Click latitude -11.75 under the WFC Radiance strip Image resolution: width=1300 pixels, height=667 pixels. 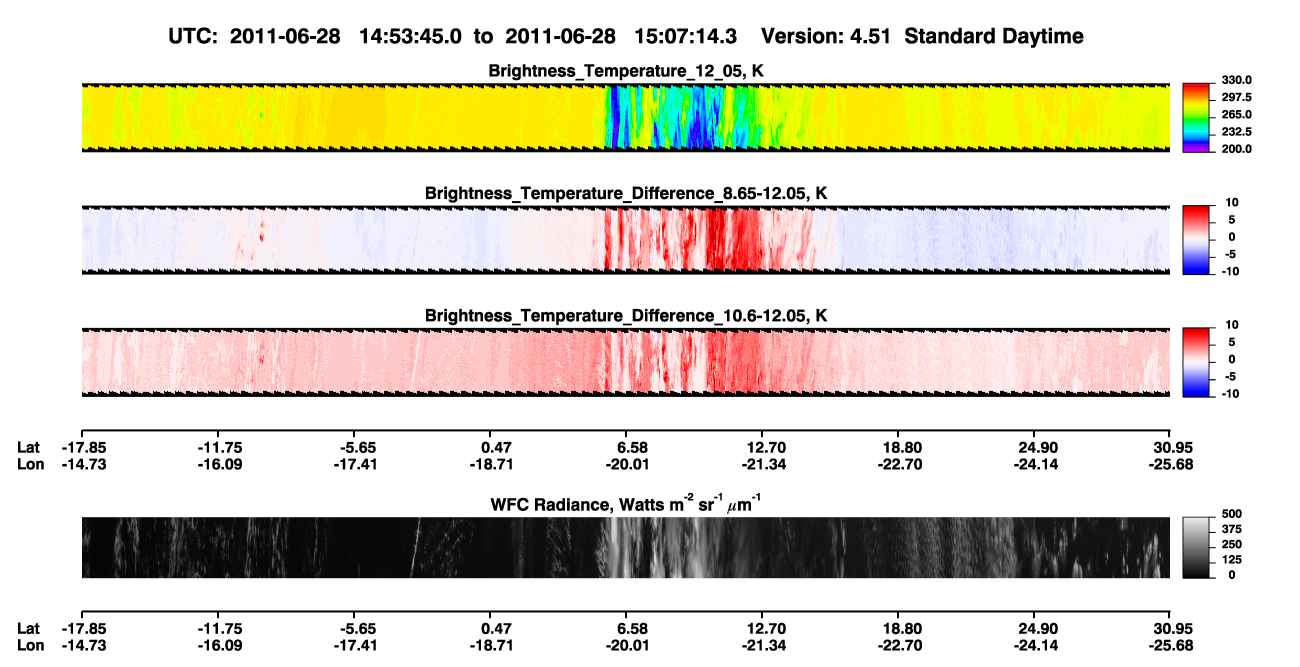[x=218, y=628]
